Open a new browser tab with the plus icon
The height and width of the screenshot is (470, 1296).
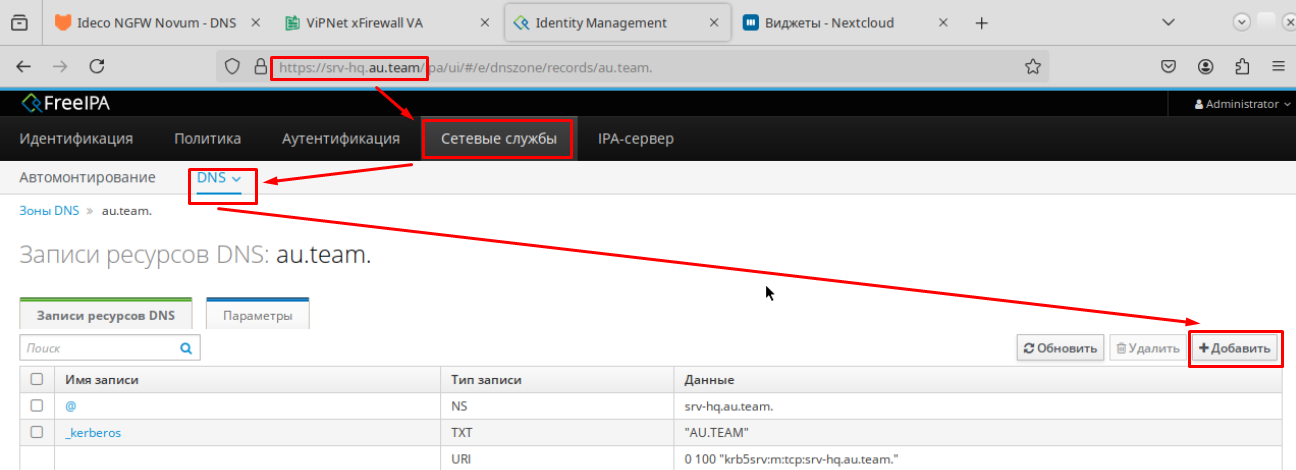pyautogui.click(x=981, y=22)
